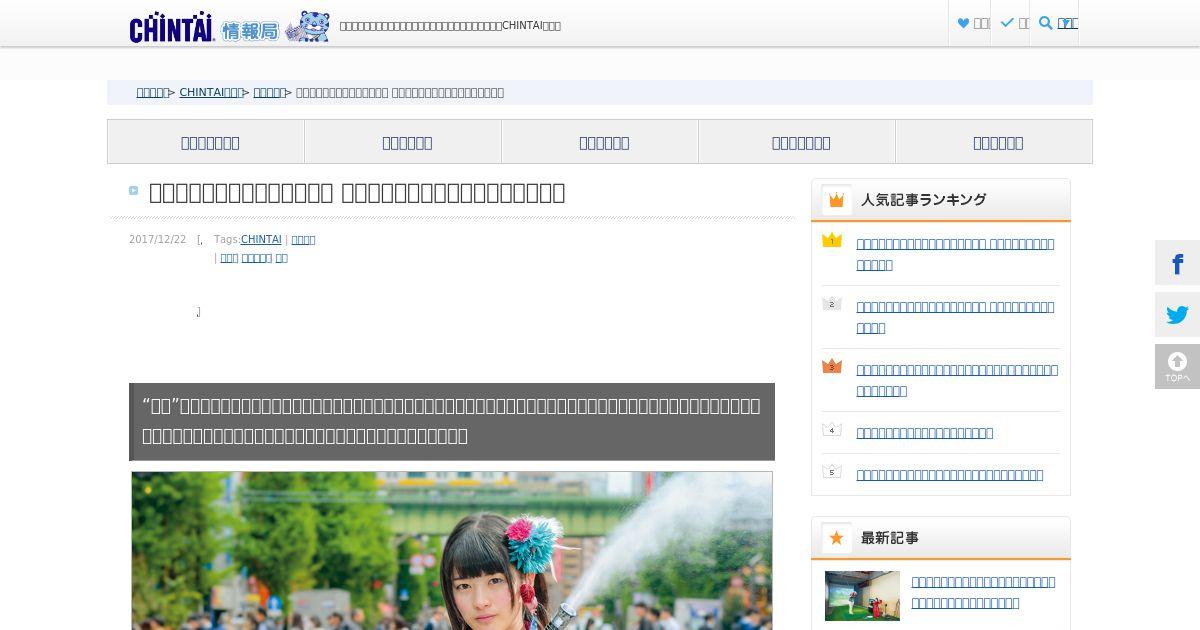1200x630 pixels.
Task: Open the number 3 ranked article link
Action: (957, 380)
